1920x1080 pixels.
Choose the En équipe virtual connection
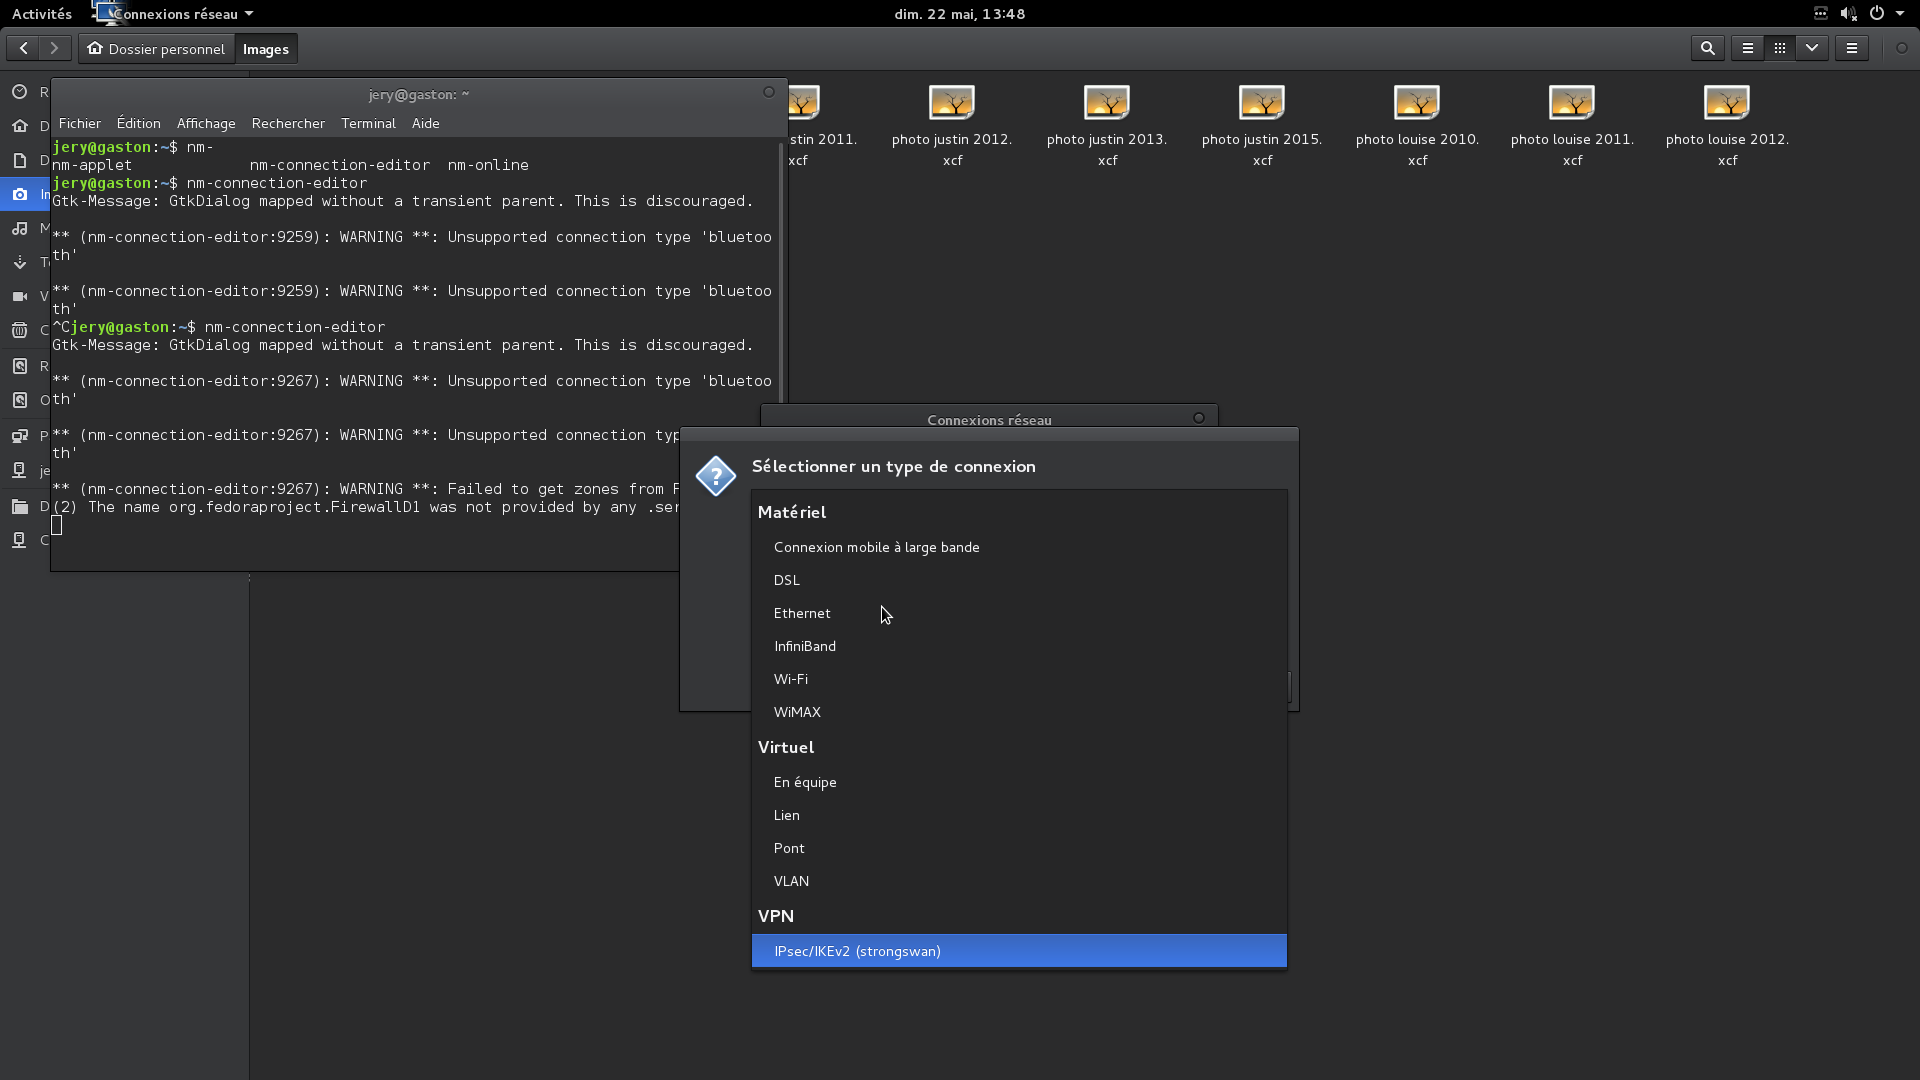[x=1019, y=782]
